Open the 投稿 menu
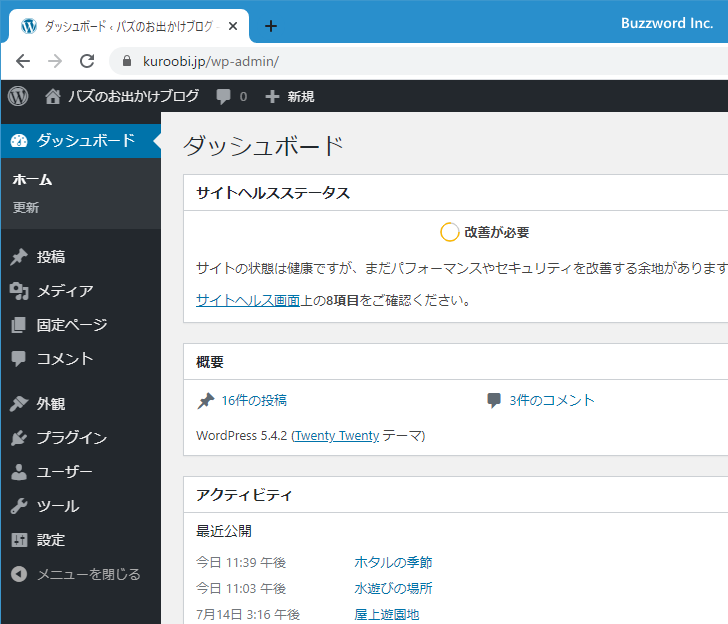 pos(51,257)
